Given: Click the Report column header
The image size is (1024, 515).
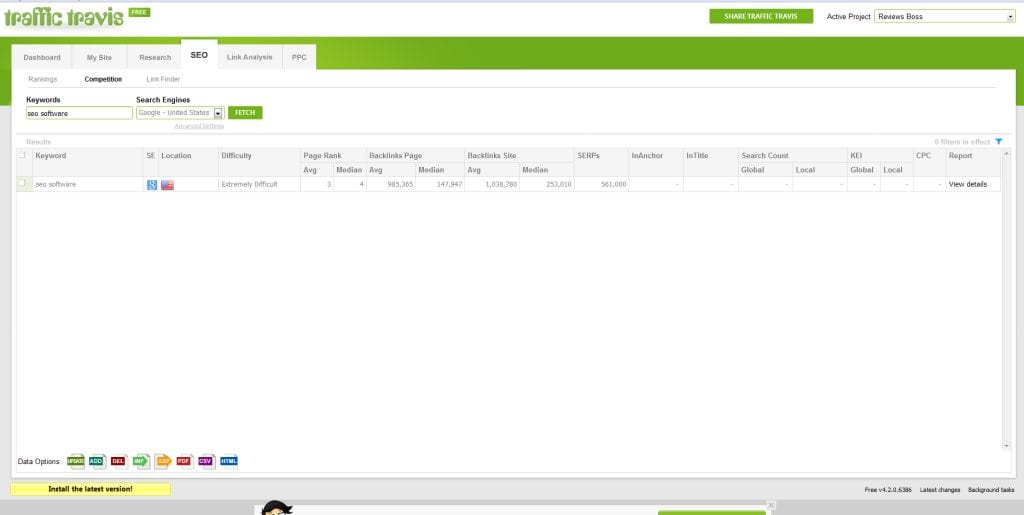Looking at the screenshot, I should pos(960,155).
